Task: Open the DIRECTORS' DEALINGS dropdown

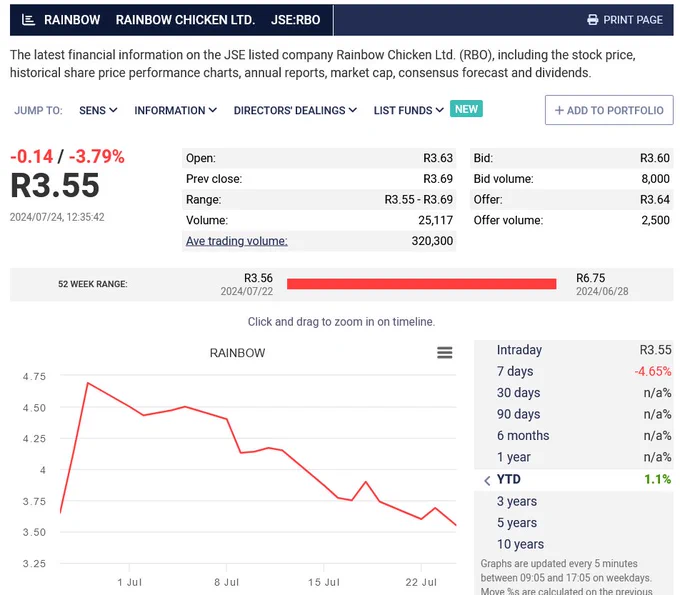Action: pyautogui.click(x=295, y=111)
